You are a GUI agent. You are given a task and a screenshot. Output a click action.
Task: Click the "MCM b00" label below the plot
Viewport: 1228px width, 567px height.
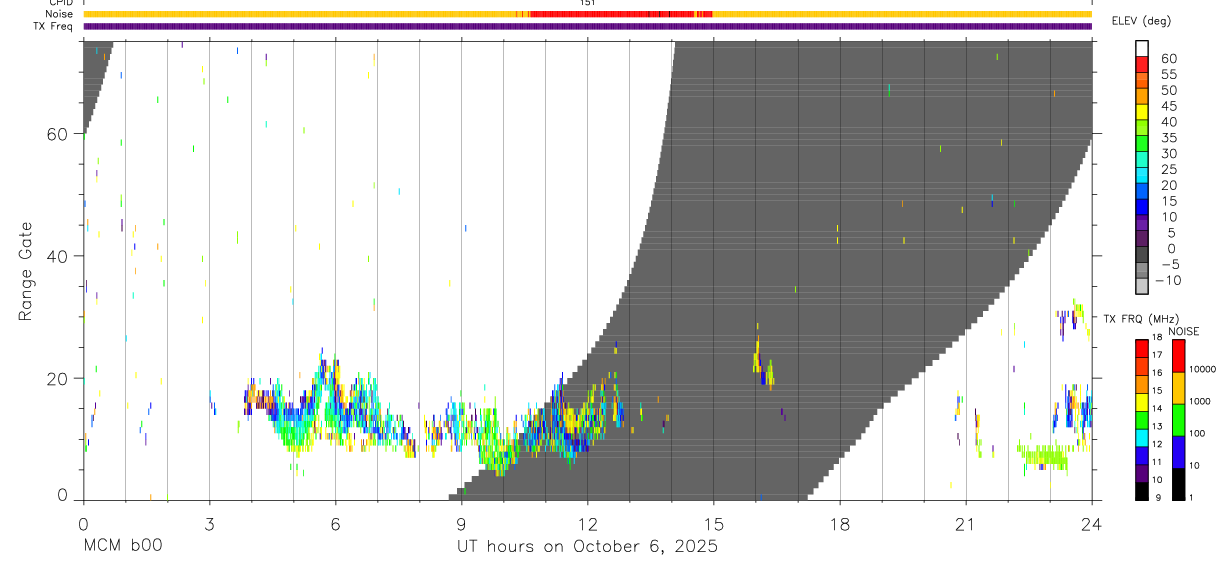tap(122, 546)
